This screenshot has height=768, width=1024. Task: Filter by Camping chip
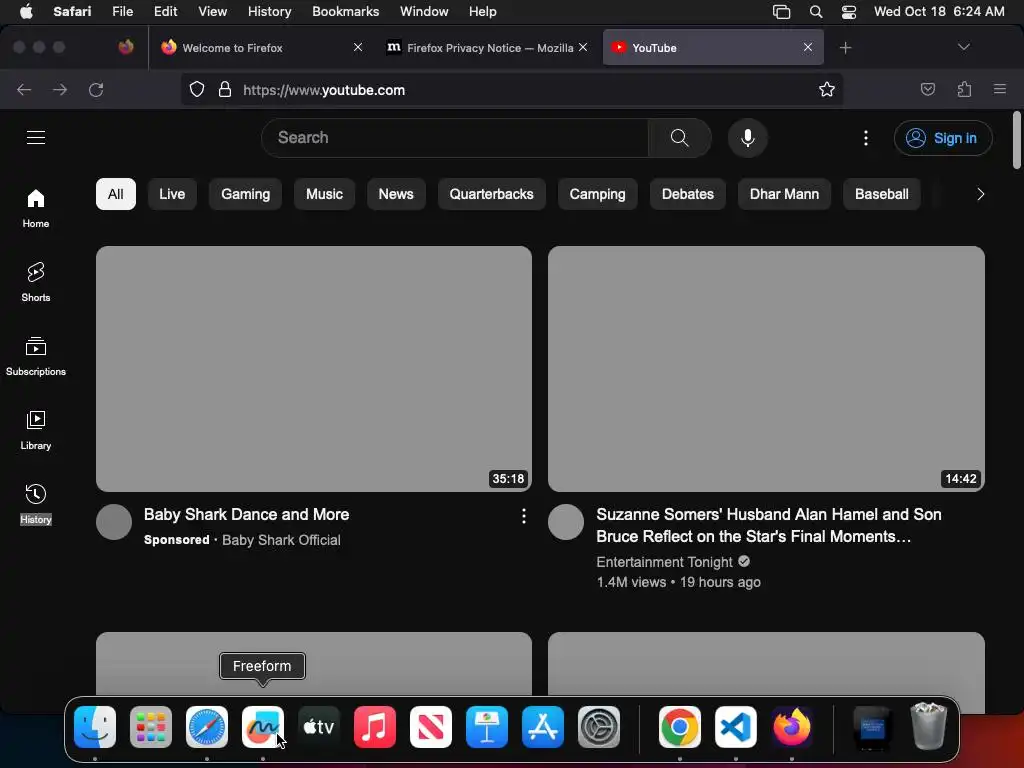click(597, 194)
